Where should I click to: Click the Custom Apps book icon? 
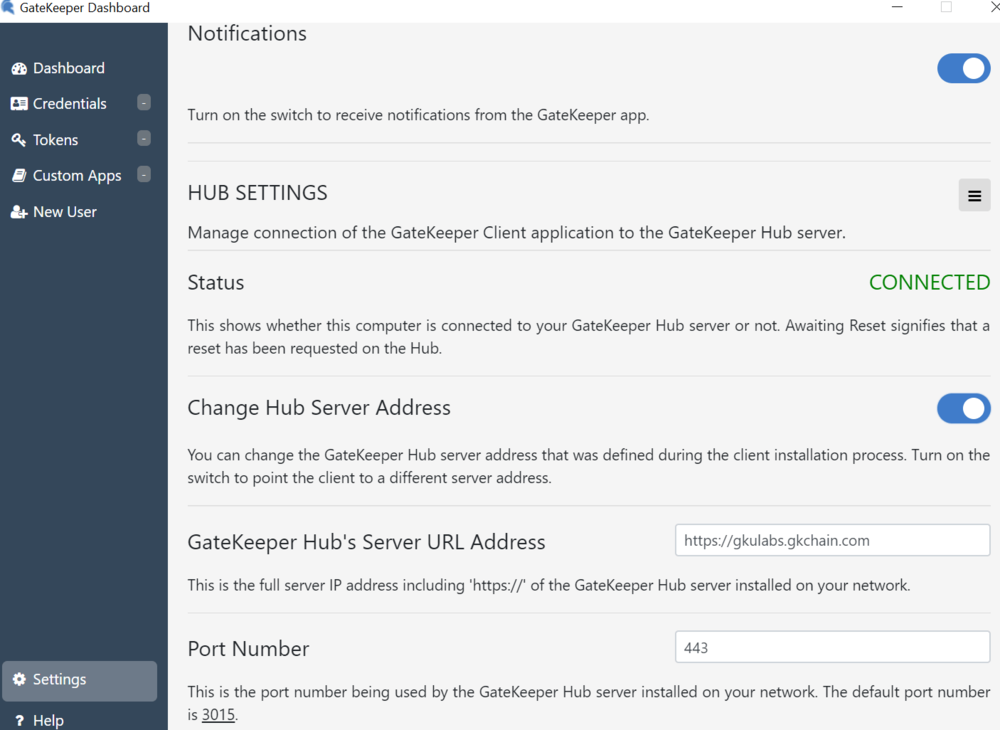(x=19, y=176)
